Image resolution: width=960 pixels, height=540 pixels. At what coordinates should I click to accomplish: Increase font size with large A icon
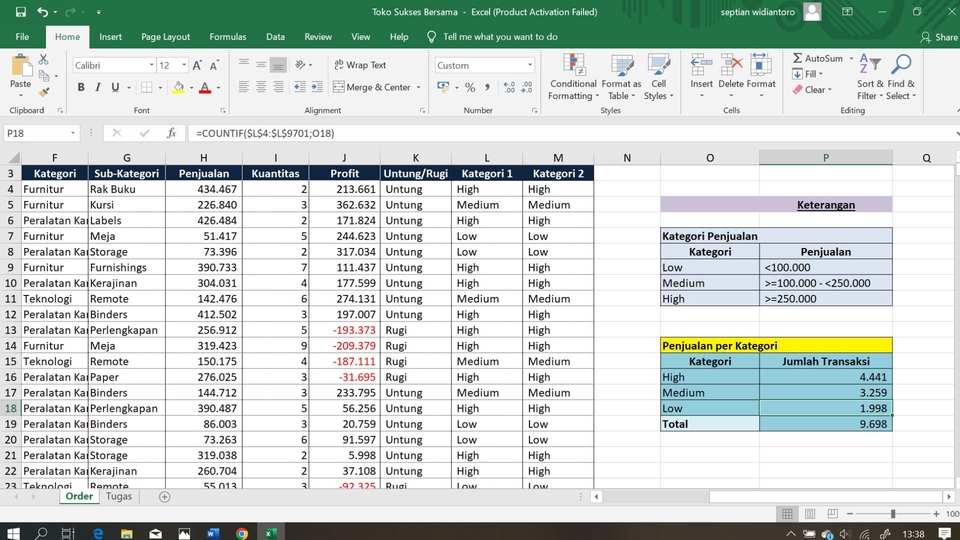pos(197,66)
